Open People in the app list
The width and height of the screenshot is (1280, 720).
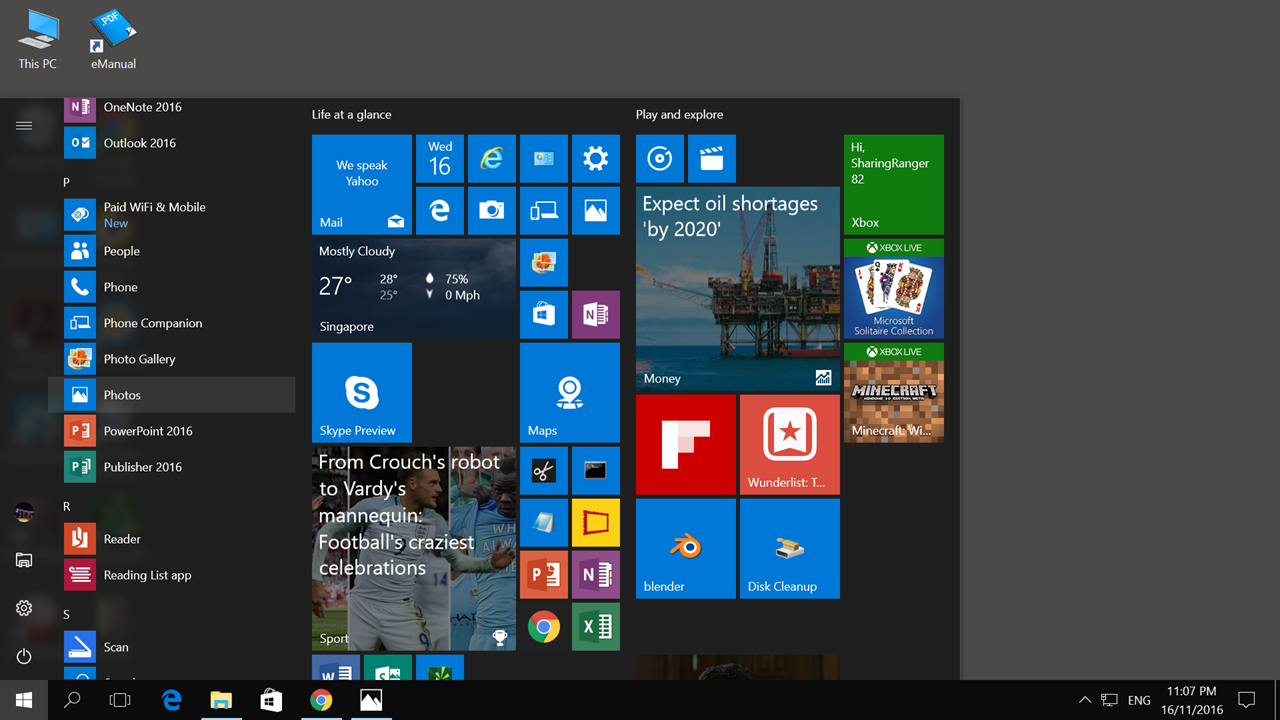[172, 251]
